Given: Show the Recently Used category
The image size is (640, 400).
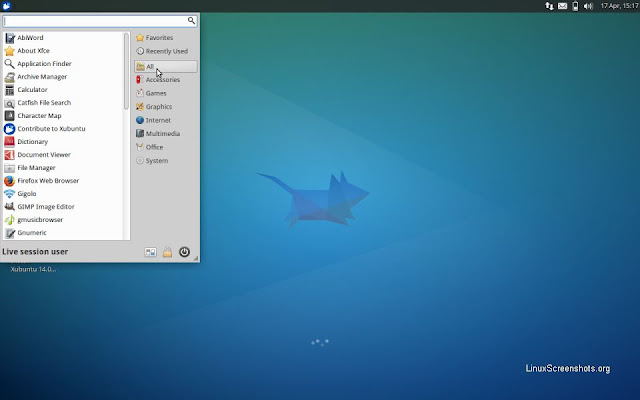Looking at the screenshot, I should (166, 51).
